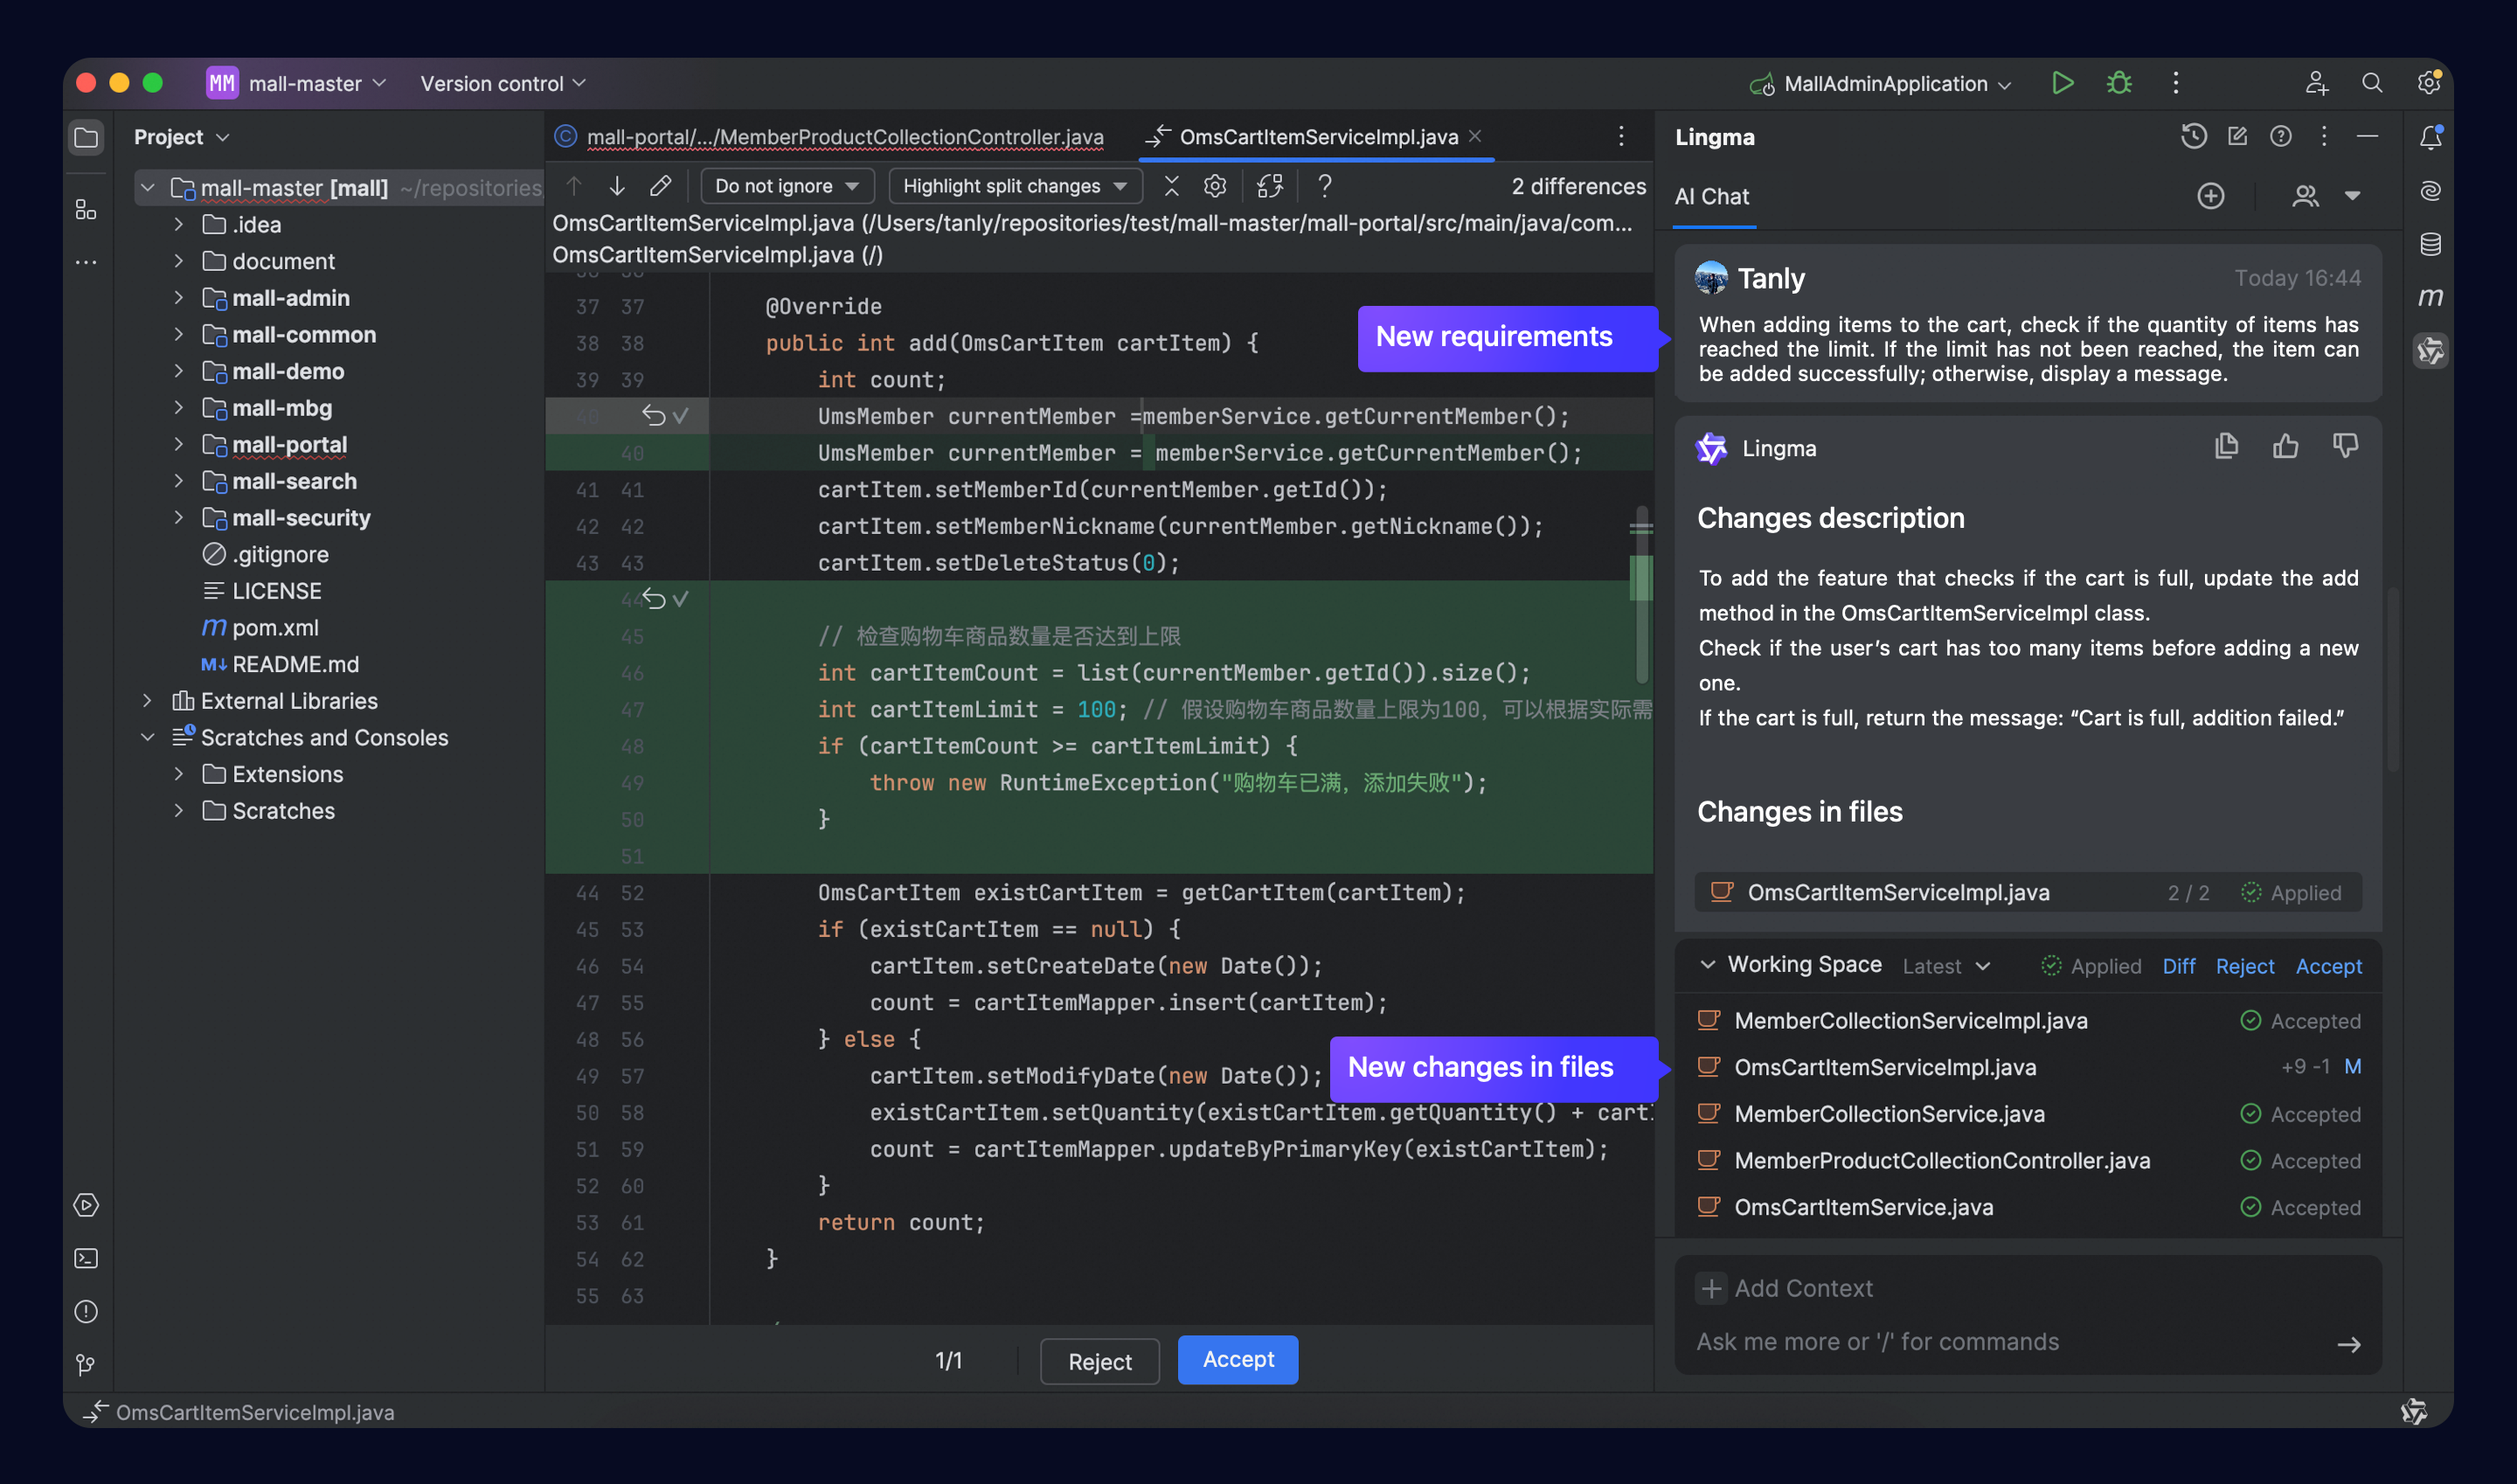Click the blue Accept button
2517x1484 pixels.
tap(1237, 1359)
